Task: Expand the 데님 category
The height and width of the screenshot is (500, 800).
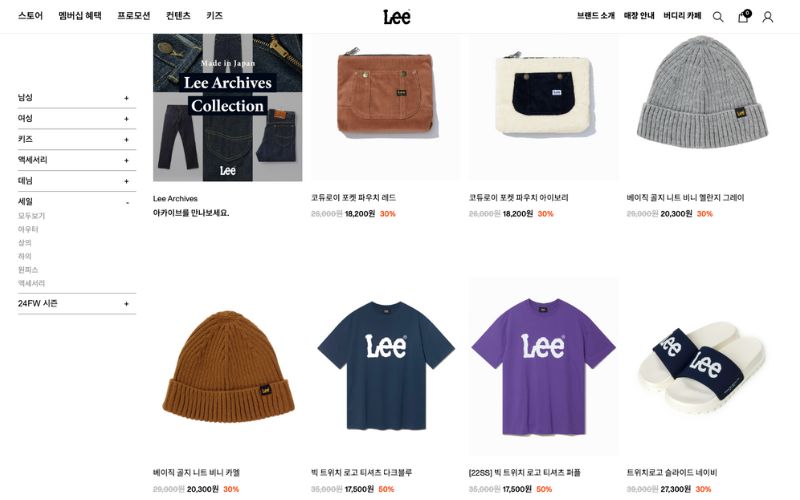Action: coord(77,181)
